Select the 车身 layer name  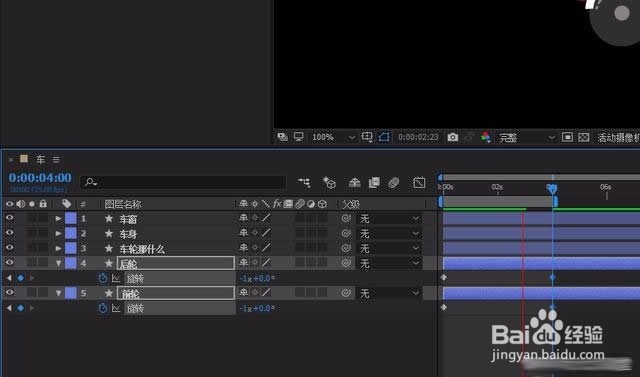coord(128,234)
